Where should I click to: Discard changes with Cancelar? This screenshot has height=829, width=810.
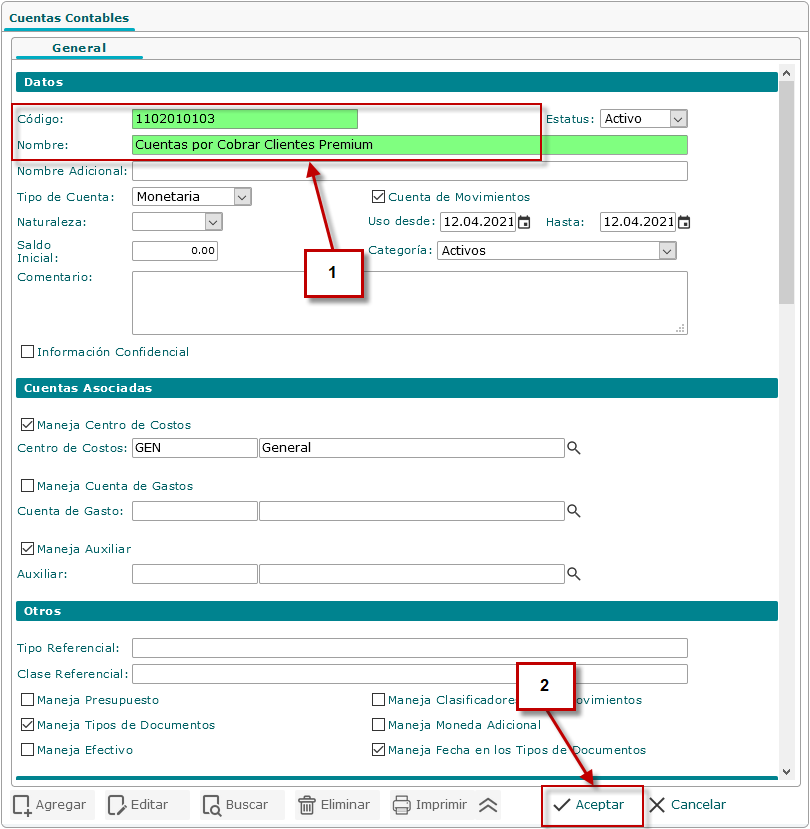(687, 805)
